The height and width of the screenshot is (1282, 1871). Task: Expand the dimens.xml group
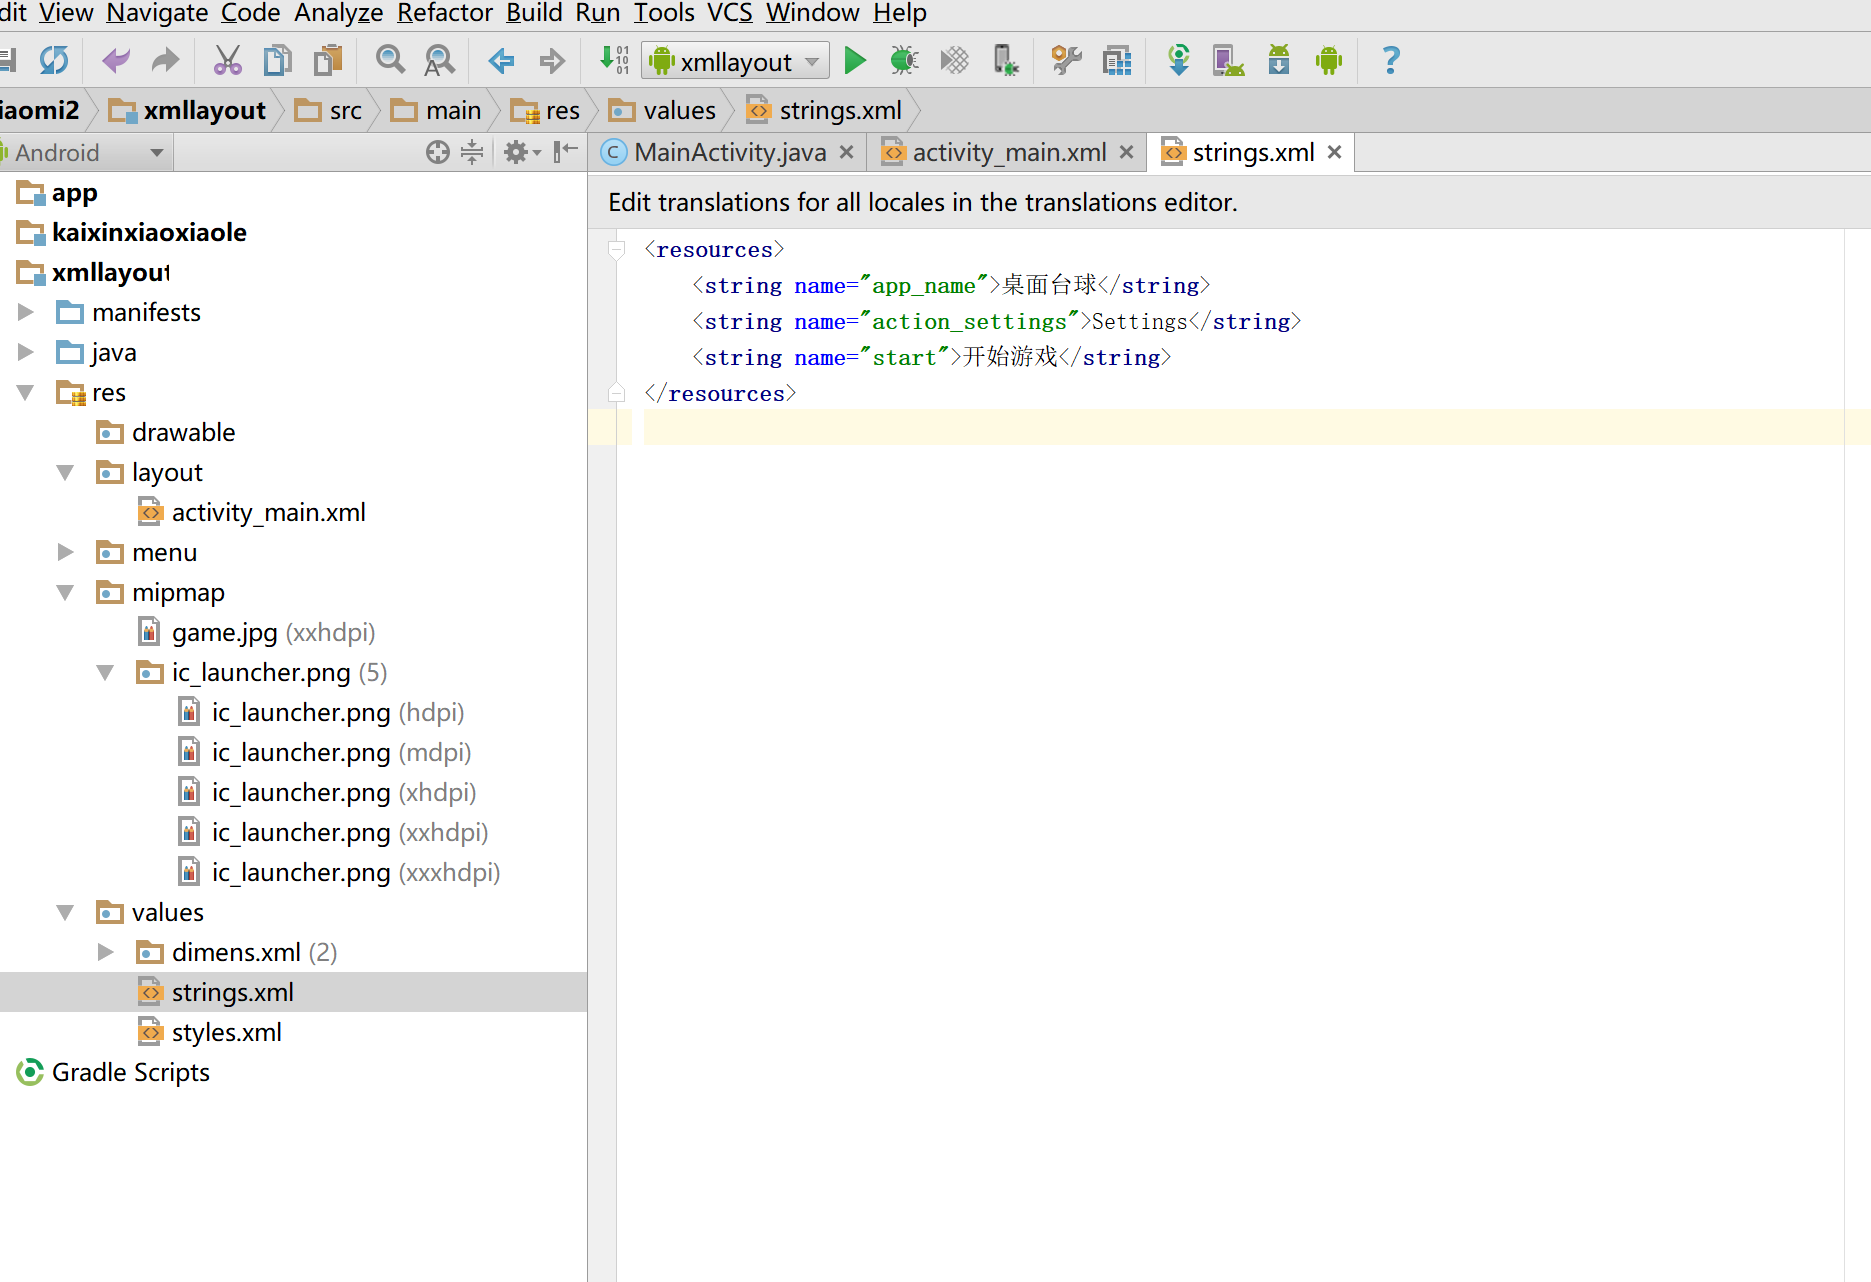106,952
